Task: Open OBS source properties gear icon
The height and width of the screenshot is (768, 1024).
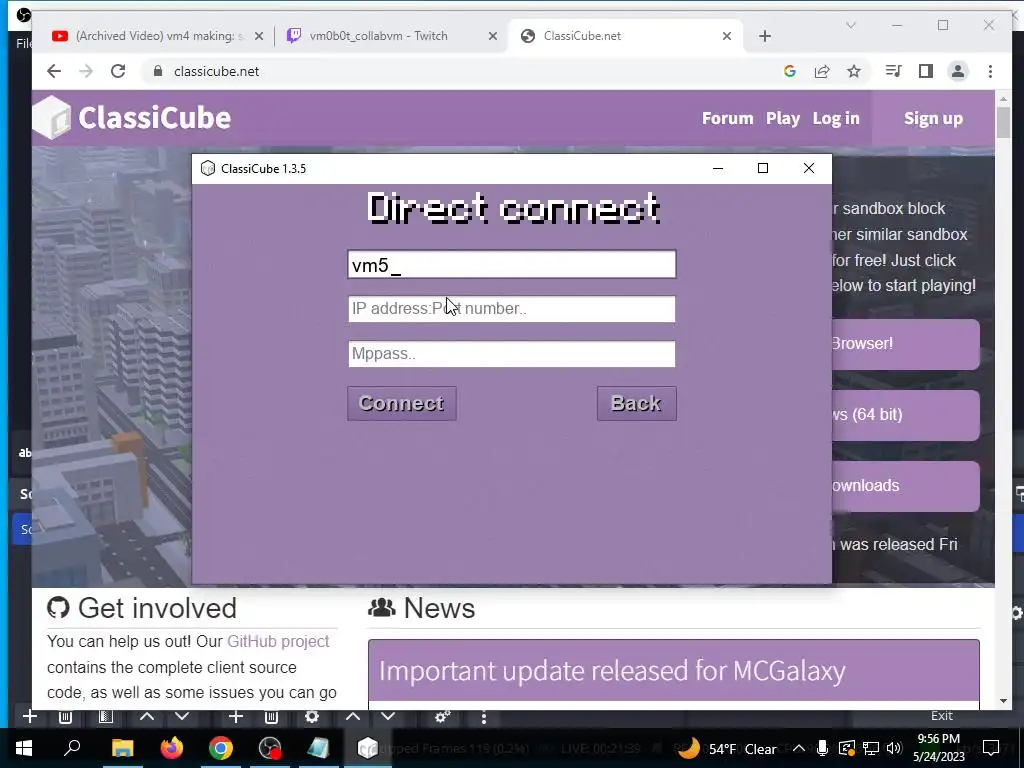Action: pyautogui.click(x=312, y=717)
